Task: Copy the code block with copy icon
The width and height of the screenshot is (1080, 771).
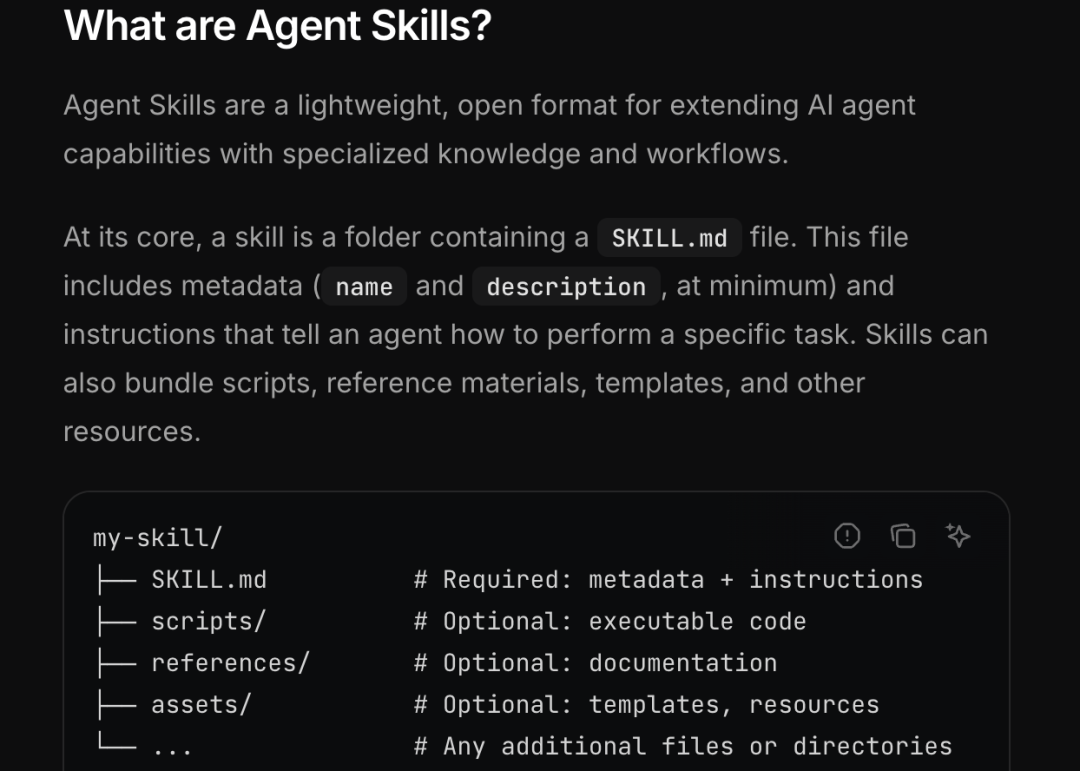Action: point(902,535)
